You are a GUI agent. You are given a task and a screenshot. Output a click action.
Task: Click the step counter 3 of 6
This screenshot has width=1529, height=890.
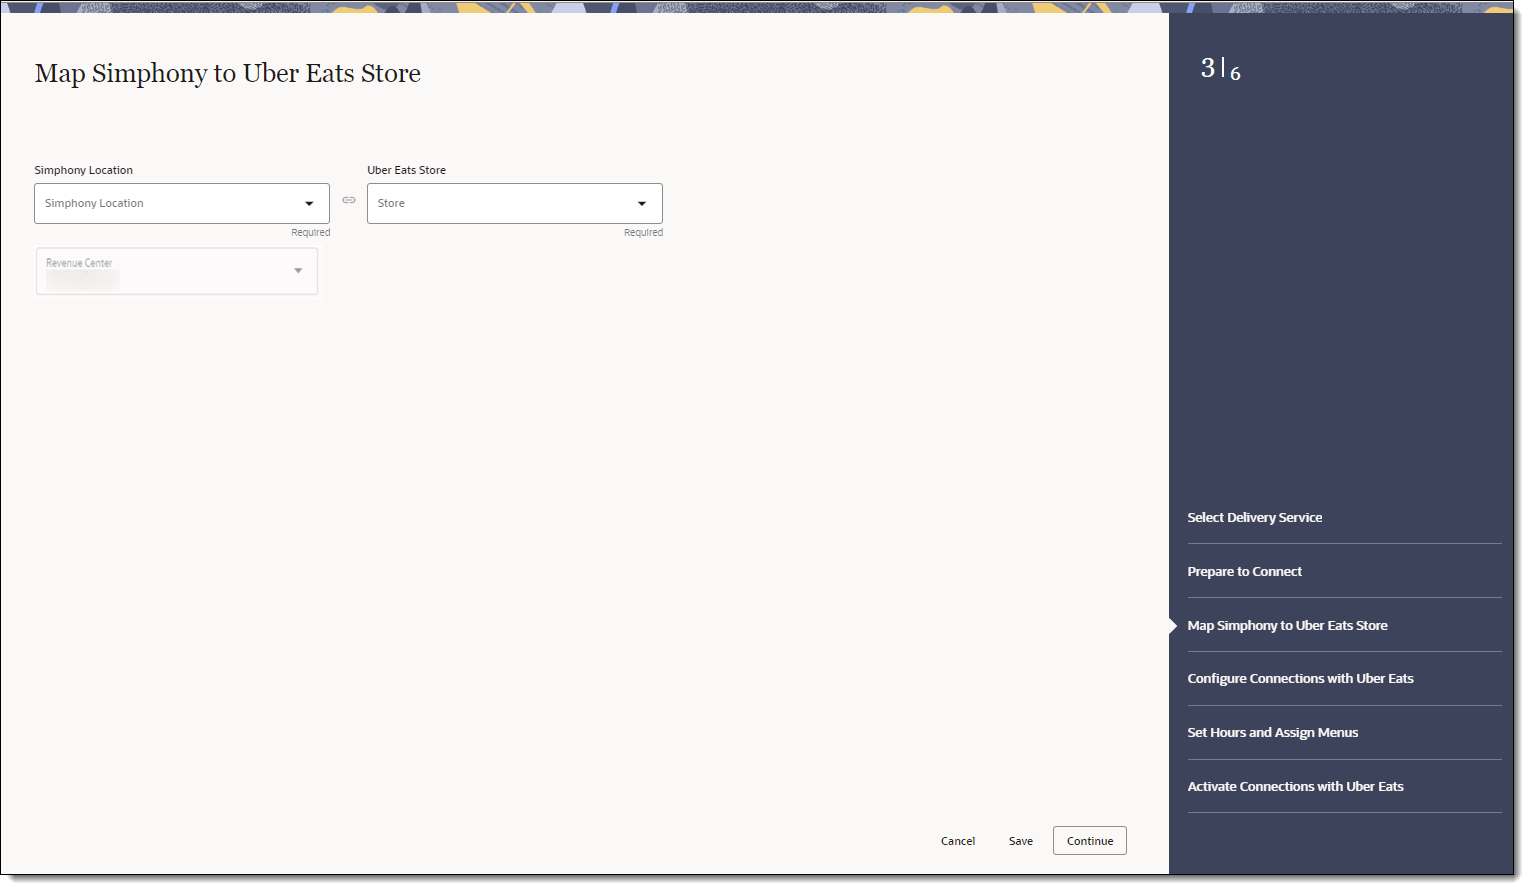1221,69
